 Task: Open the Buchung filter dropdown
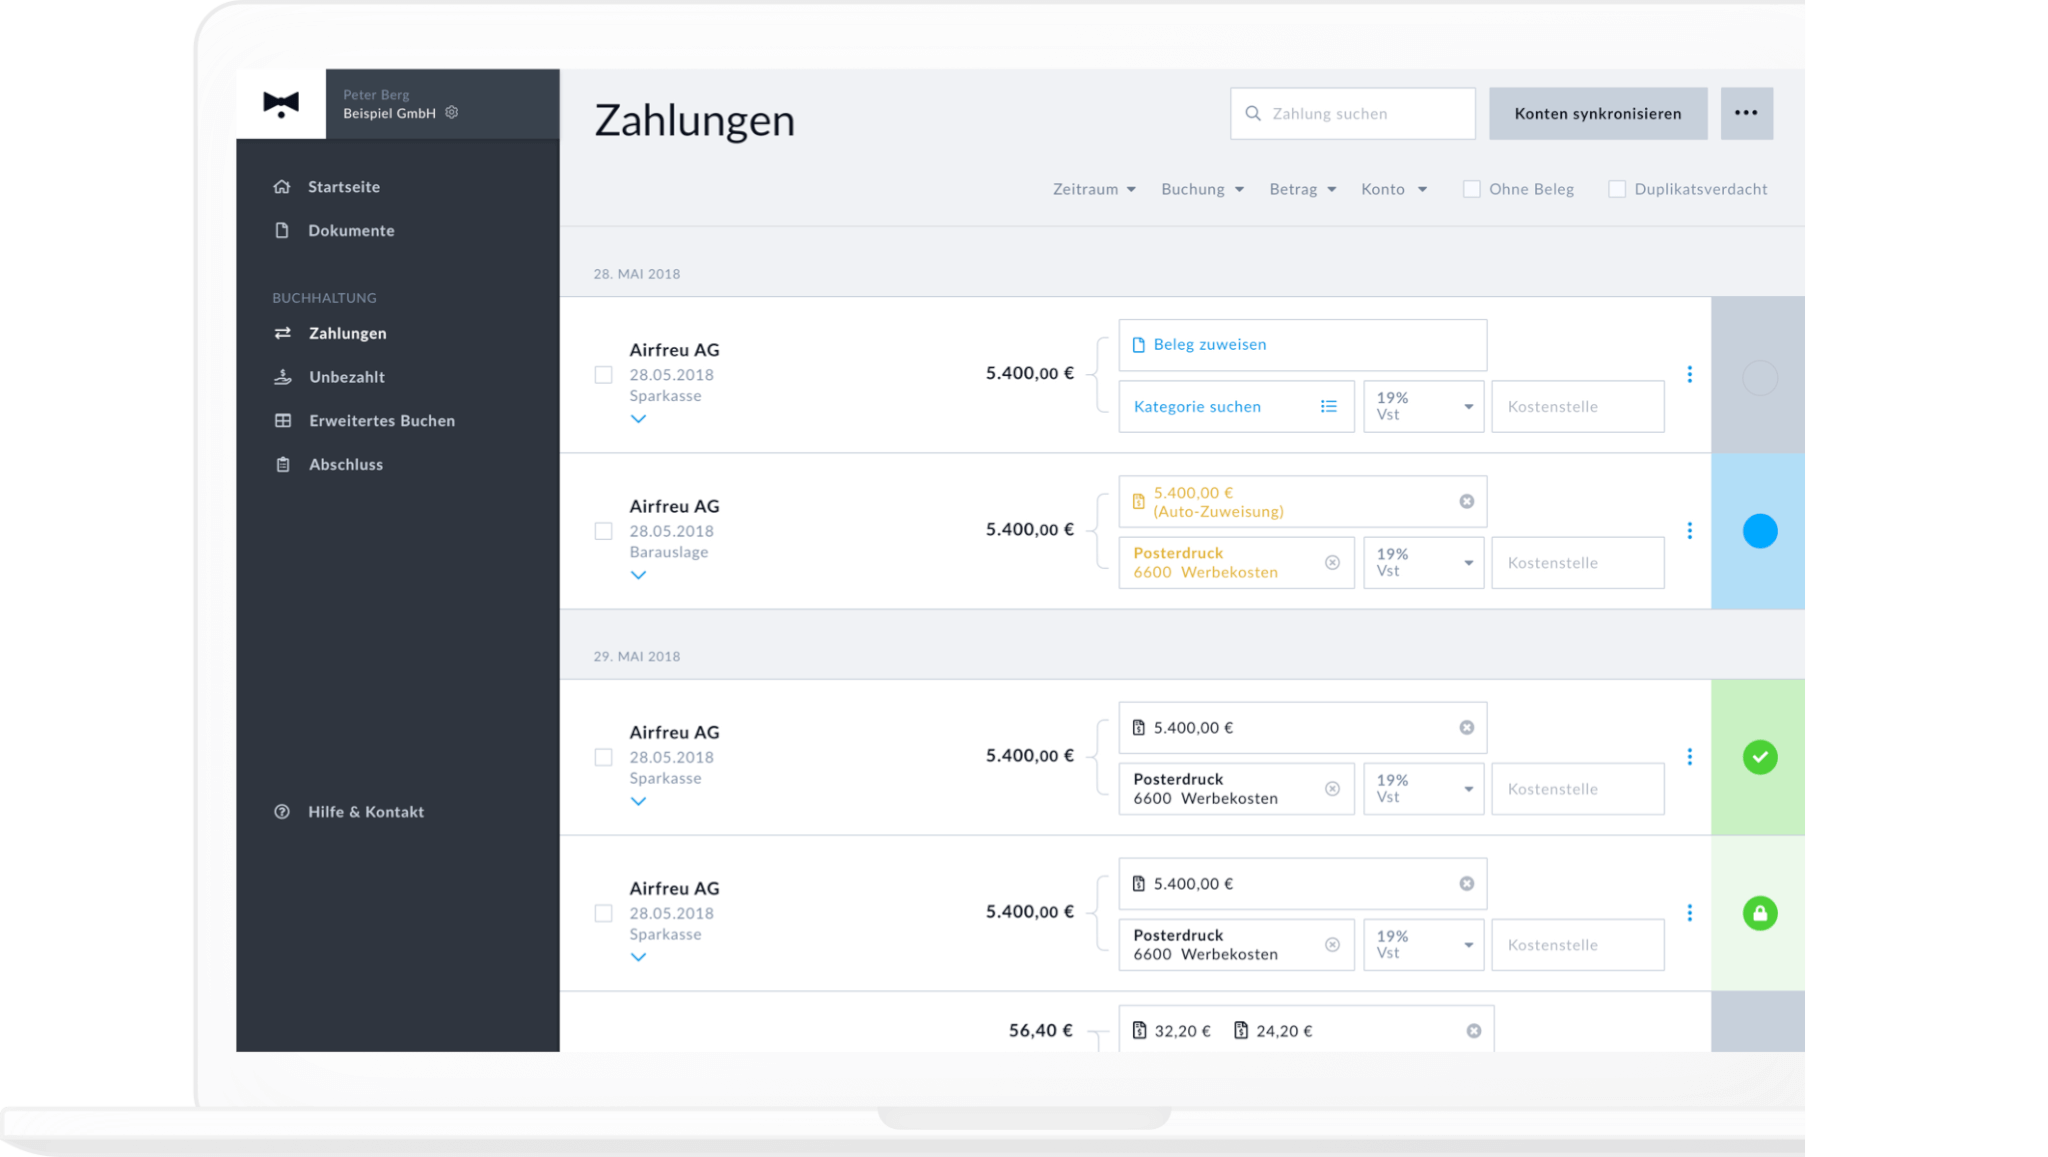(1202, 189)
